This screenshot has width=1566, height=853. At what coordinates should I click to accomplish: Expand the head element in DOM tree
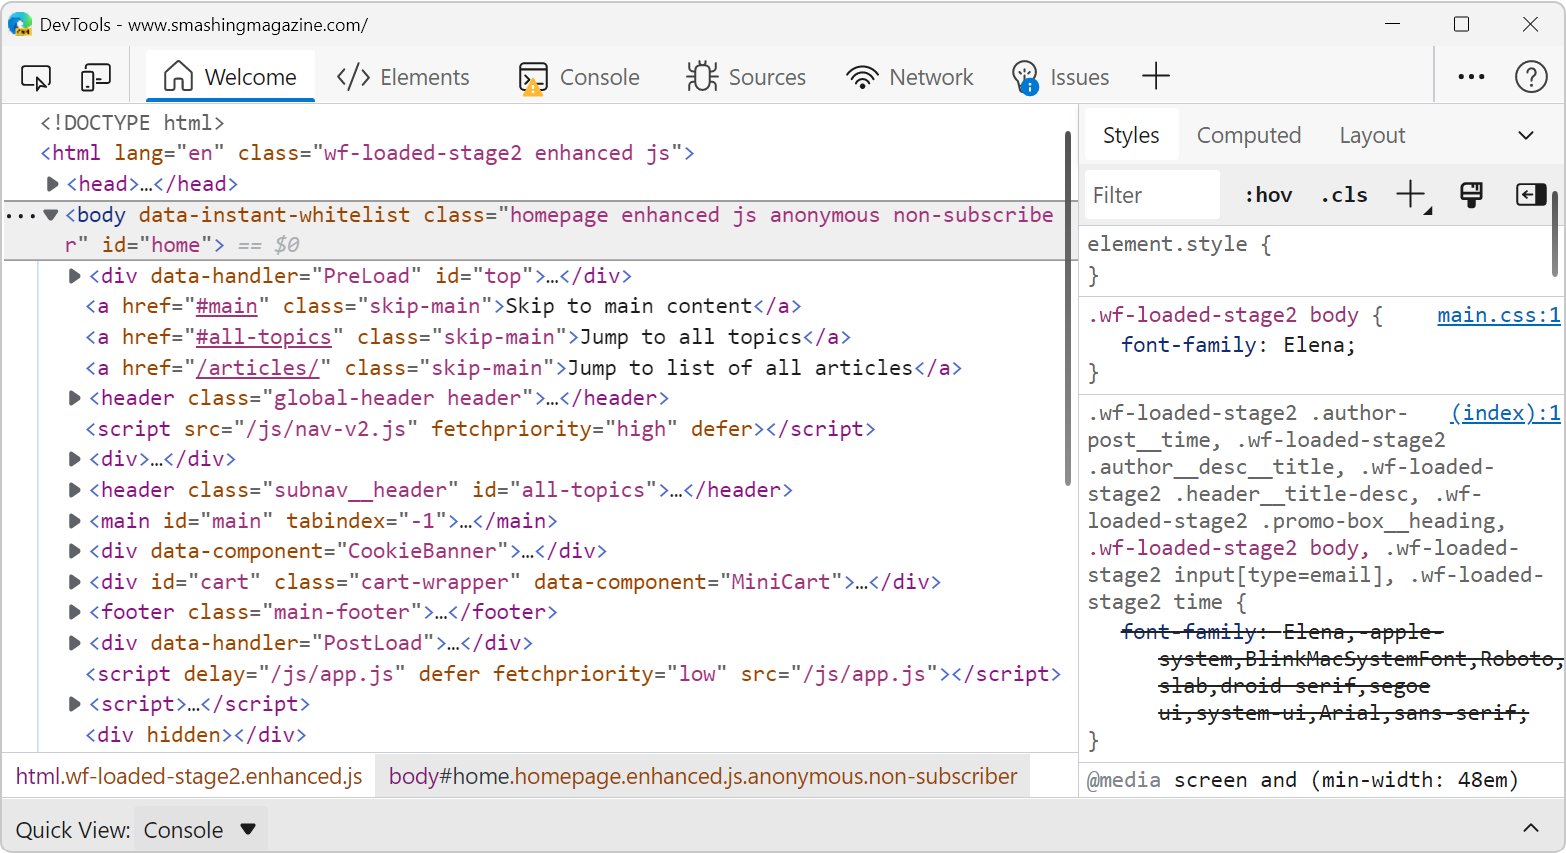click(x=52, y=183)
